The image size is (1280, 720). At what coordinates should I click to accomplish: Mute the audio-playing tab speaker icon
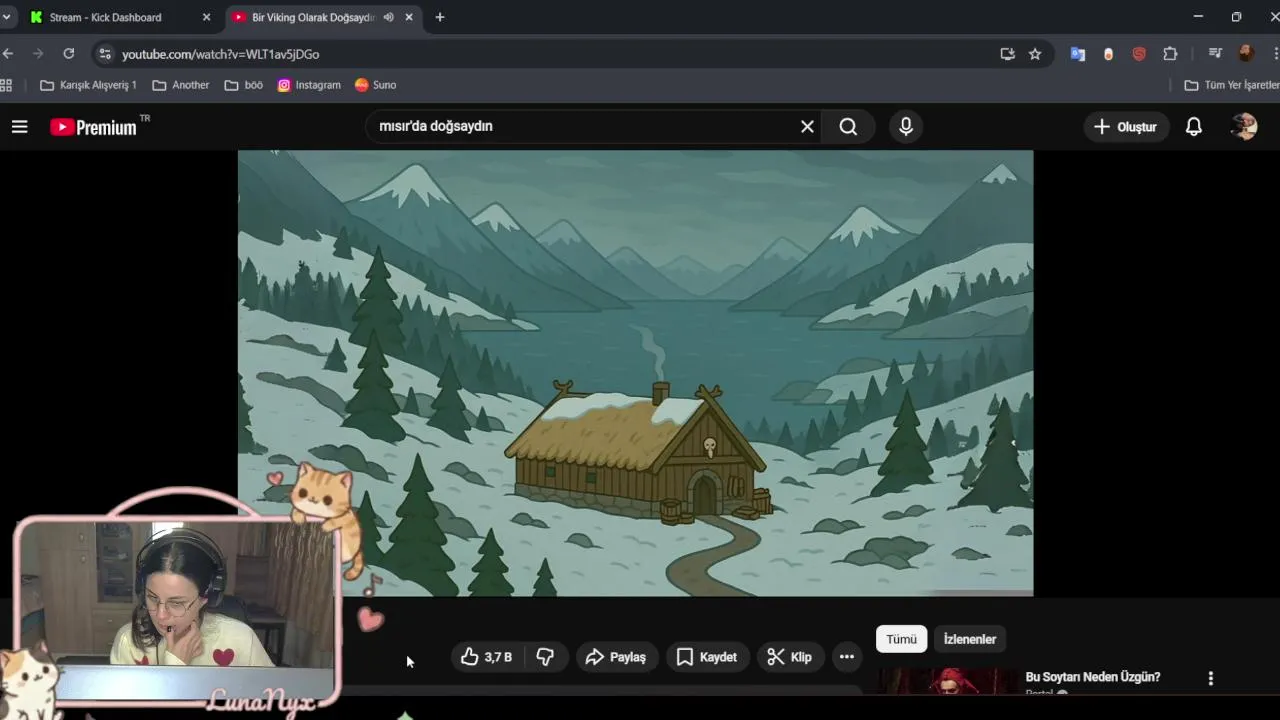click(x=388, y=17)
